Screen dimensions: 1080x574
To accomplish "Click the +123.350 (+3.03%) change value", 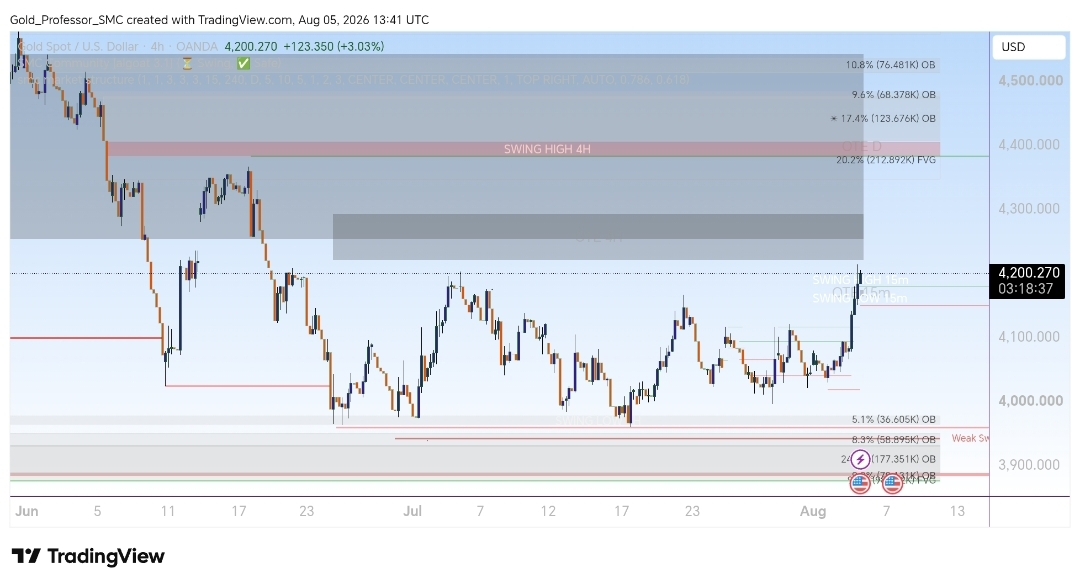I will [x=334, y=47].
